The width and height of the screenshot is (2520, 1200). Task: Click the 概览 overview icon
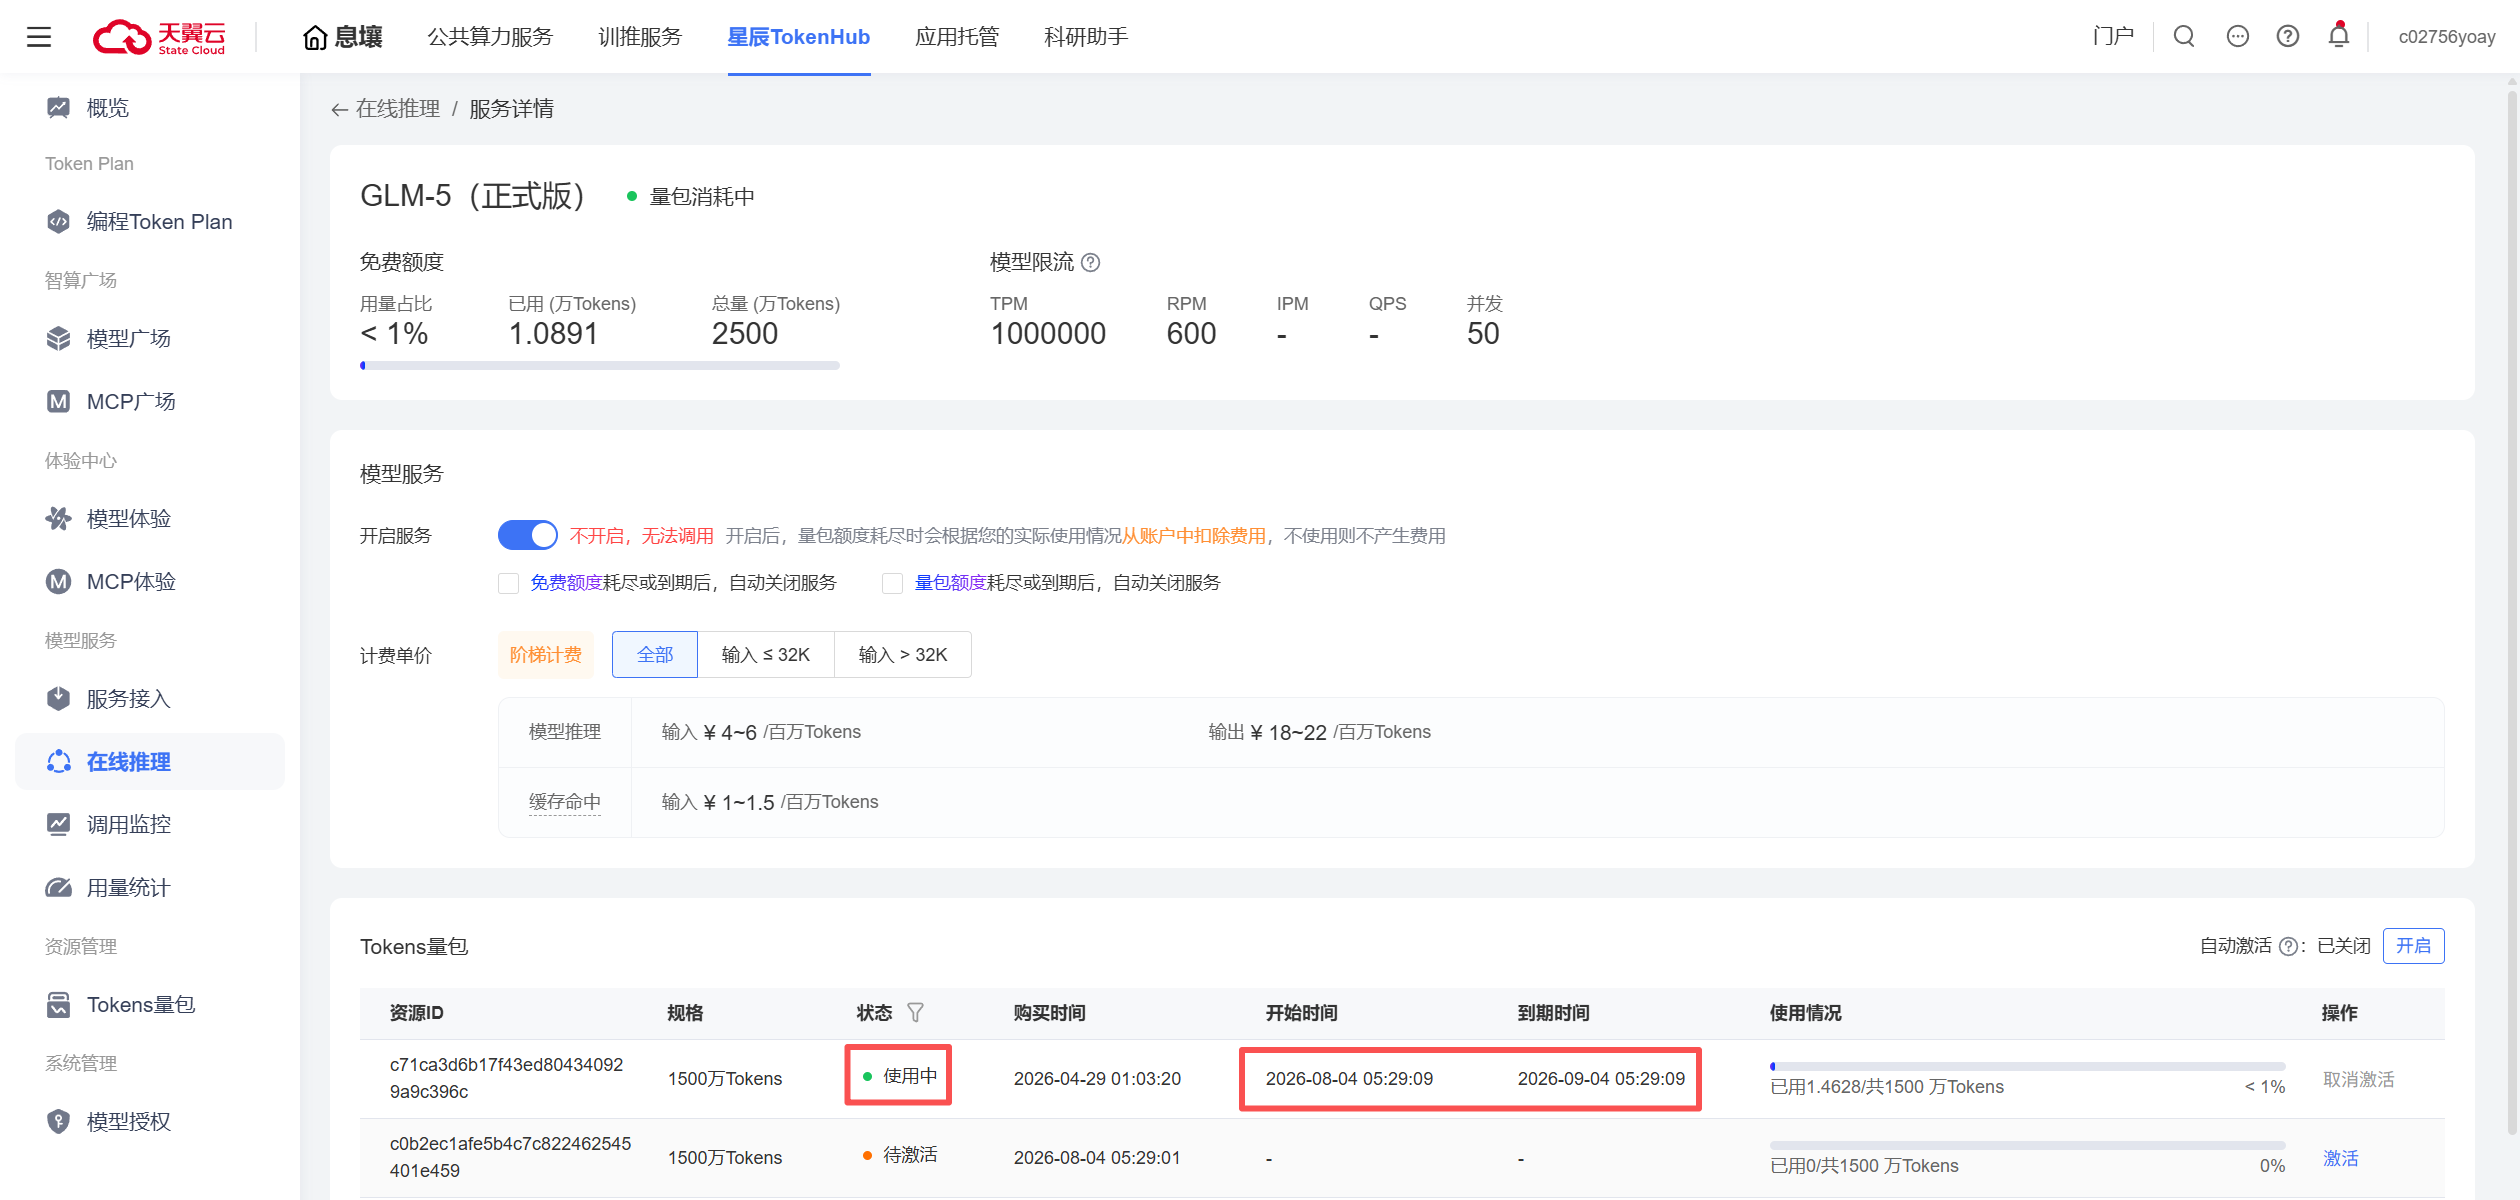point(58,108)
